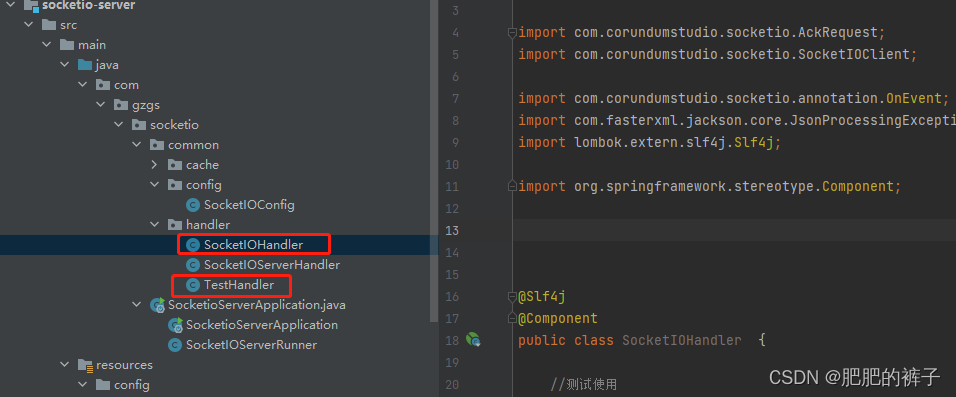The image size is (956, 397).
Task: Collapse the gzgs package chevron
Action: pyautogui.click(x=101, y=105)
